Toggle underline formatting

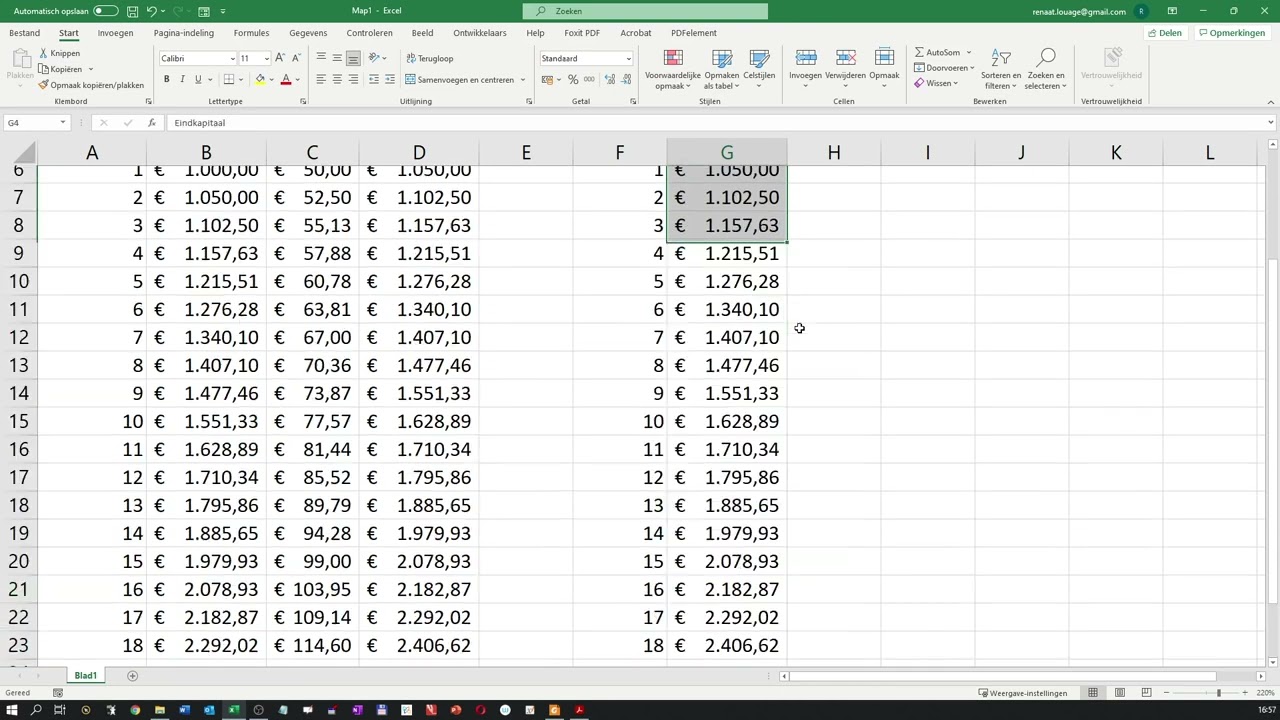coord(198,79)
